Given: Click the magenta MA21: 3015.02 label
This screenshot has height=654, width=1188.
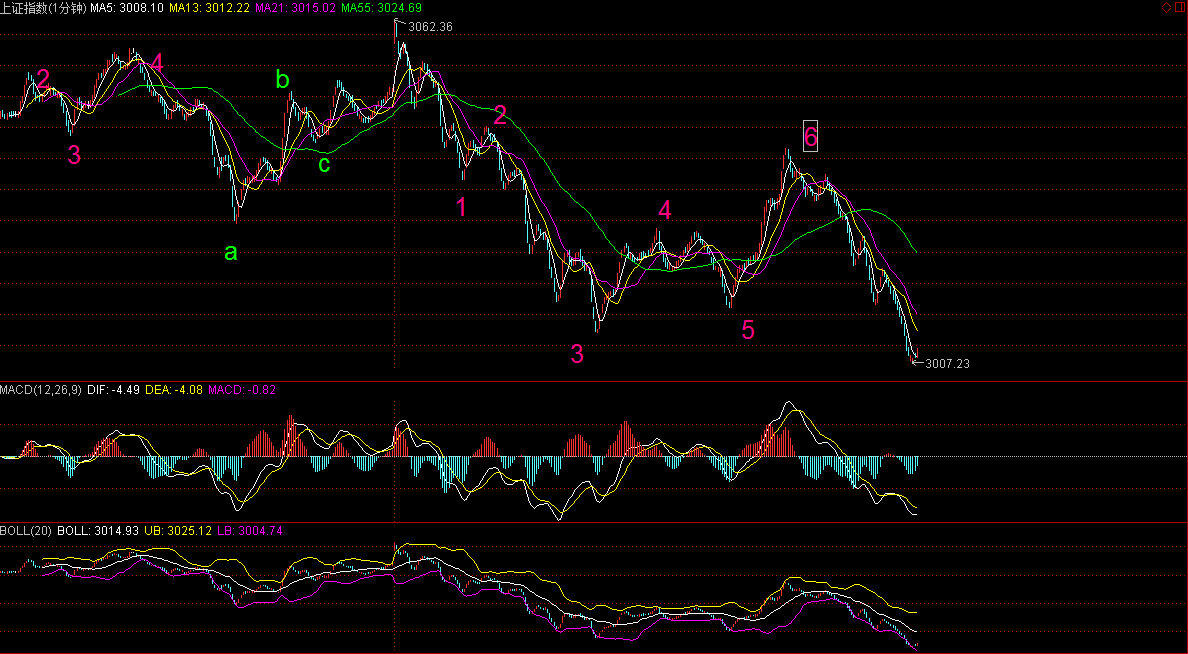Looking at the screenshot, I should 296,8.
